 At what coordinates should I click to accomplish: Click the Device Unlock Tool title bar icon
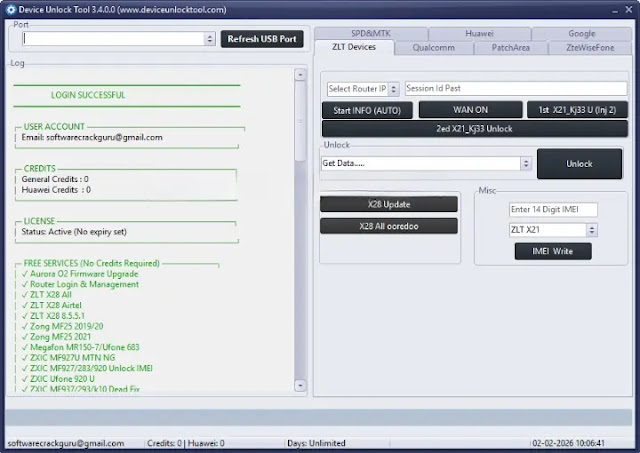[11, 11]
